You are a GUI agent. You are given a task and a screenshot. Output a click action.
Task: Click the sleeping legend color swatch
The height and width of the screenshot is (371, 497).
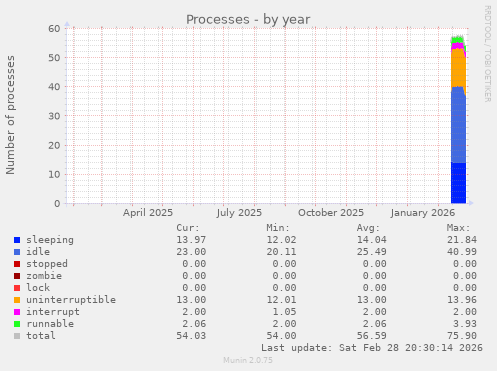coord(17,240)
